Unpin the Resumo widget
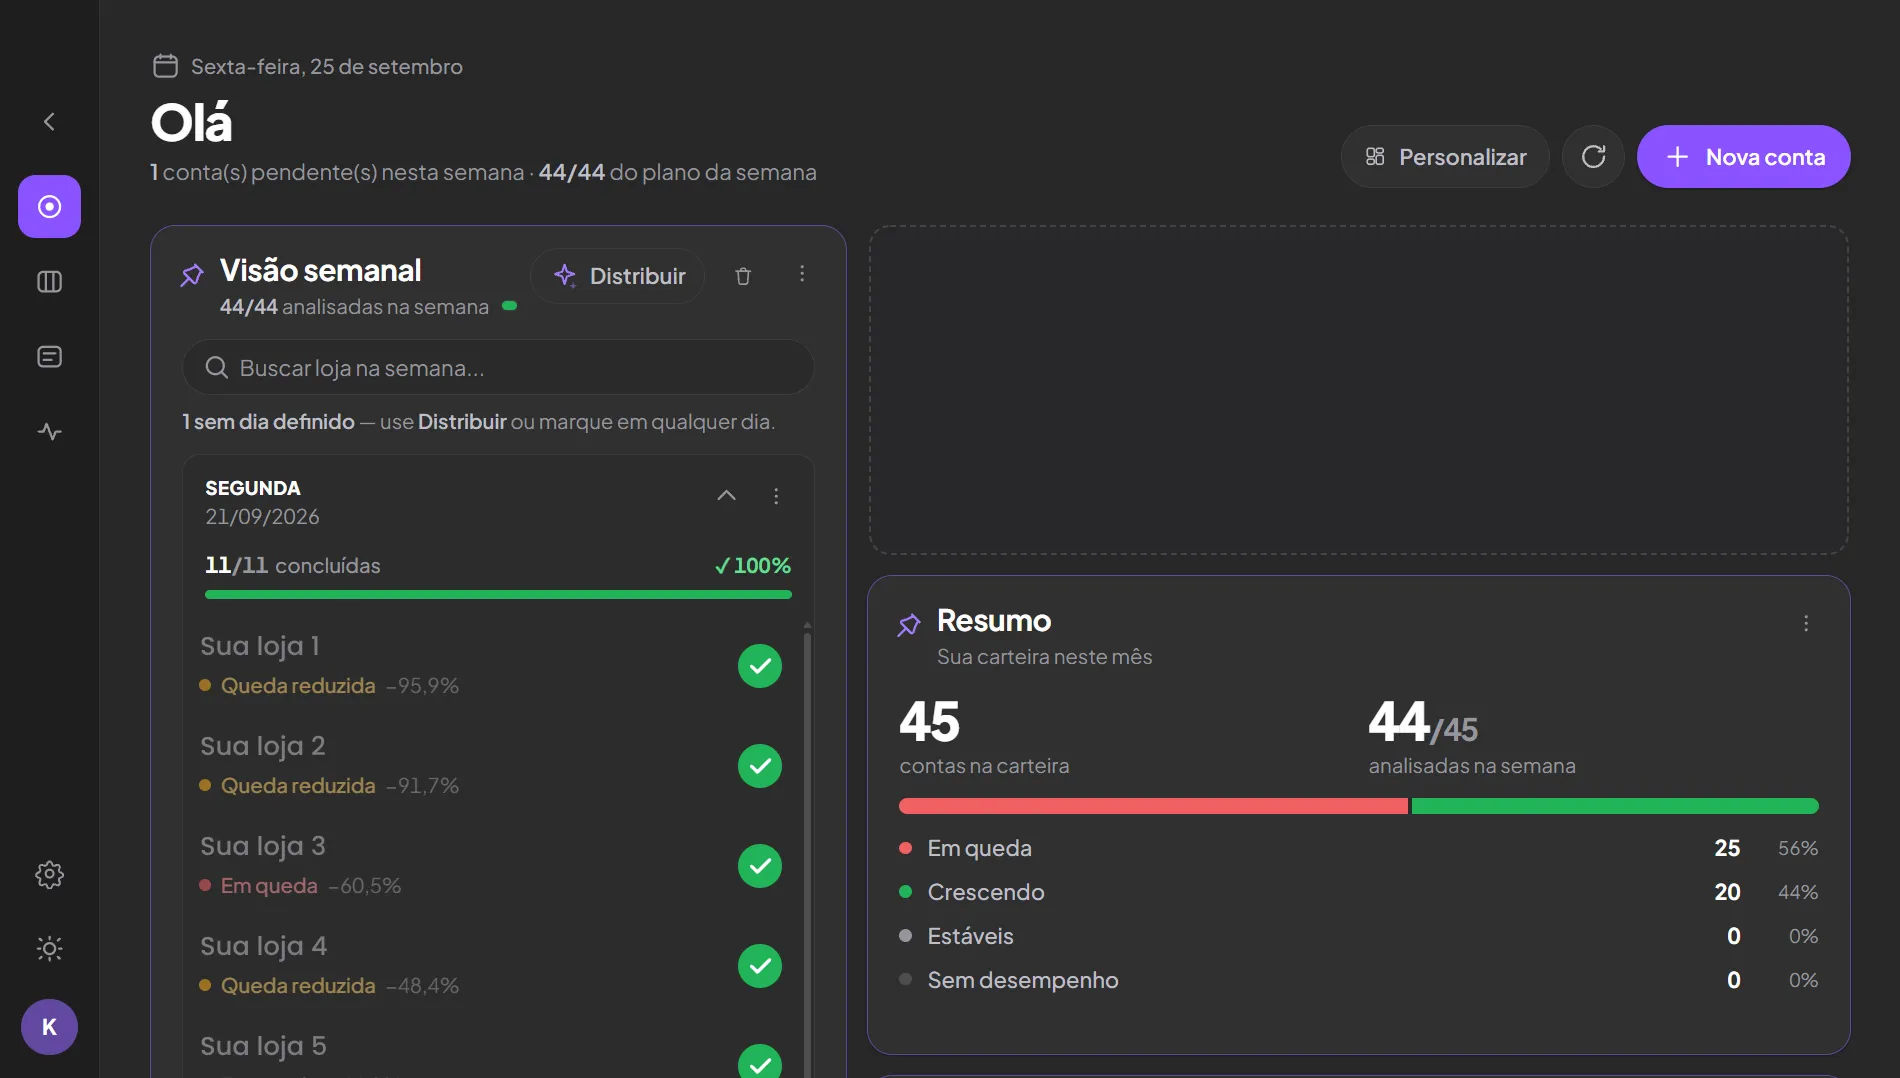This screenshot has width=1900, height=1078. click(x=909, y=625)
